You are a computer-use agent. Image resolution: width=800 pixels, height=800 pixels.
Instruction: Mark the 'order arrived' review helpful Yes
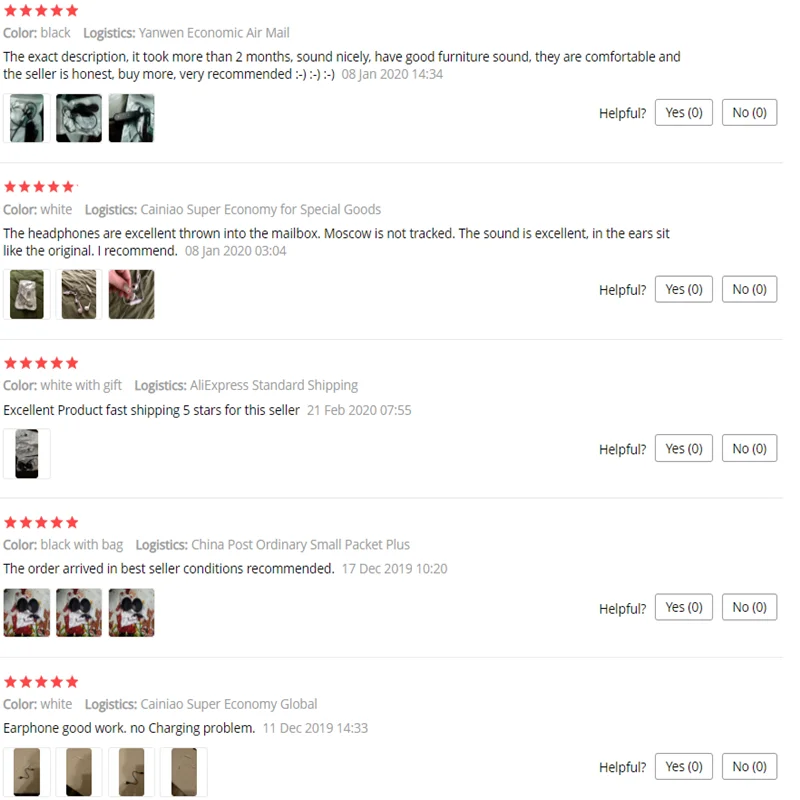[x=683, y=607]
